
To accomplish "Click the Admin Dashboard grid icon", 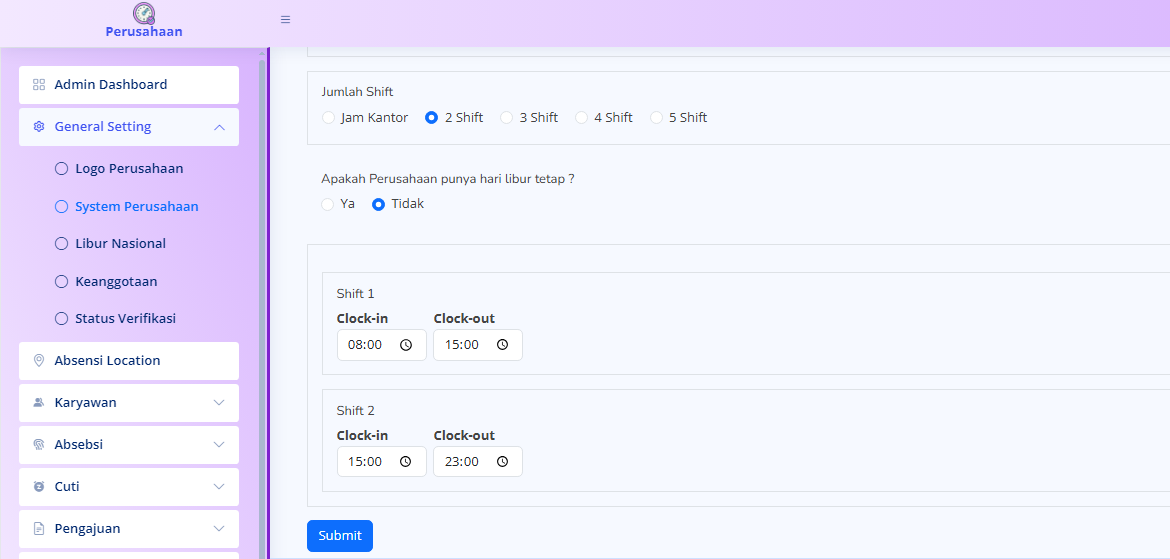I will coord(39,85).
